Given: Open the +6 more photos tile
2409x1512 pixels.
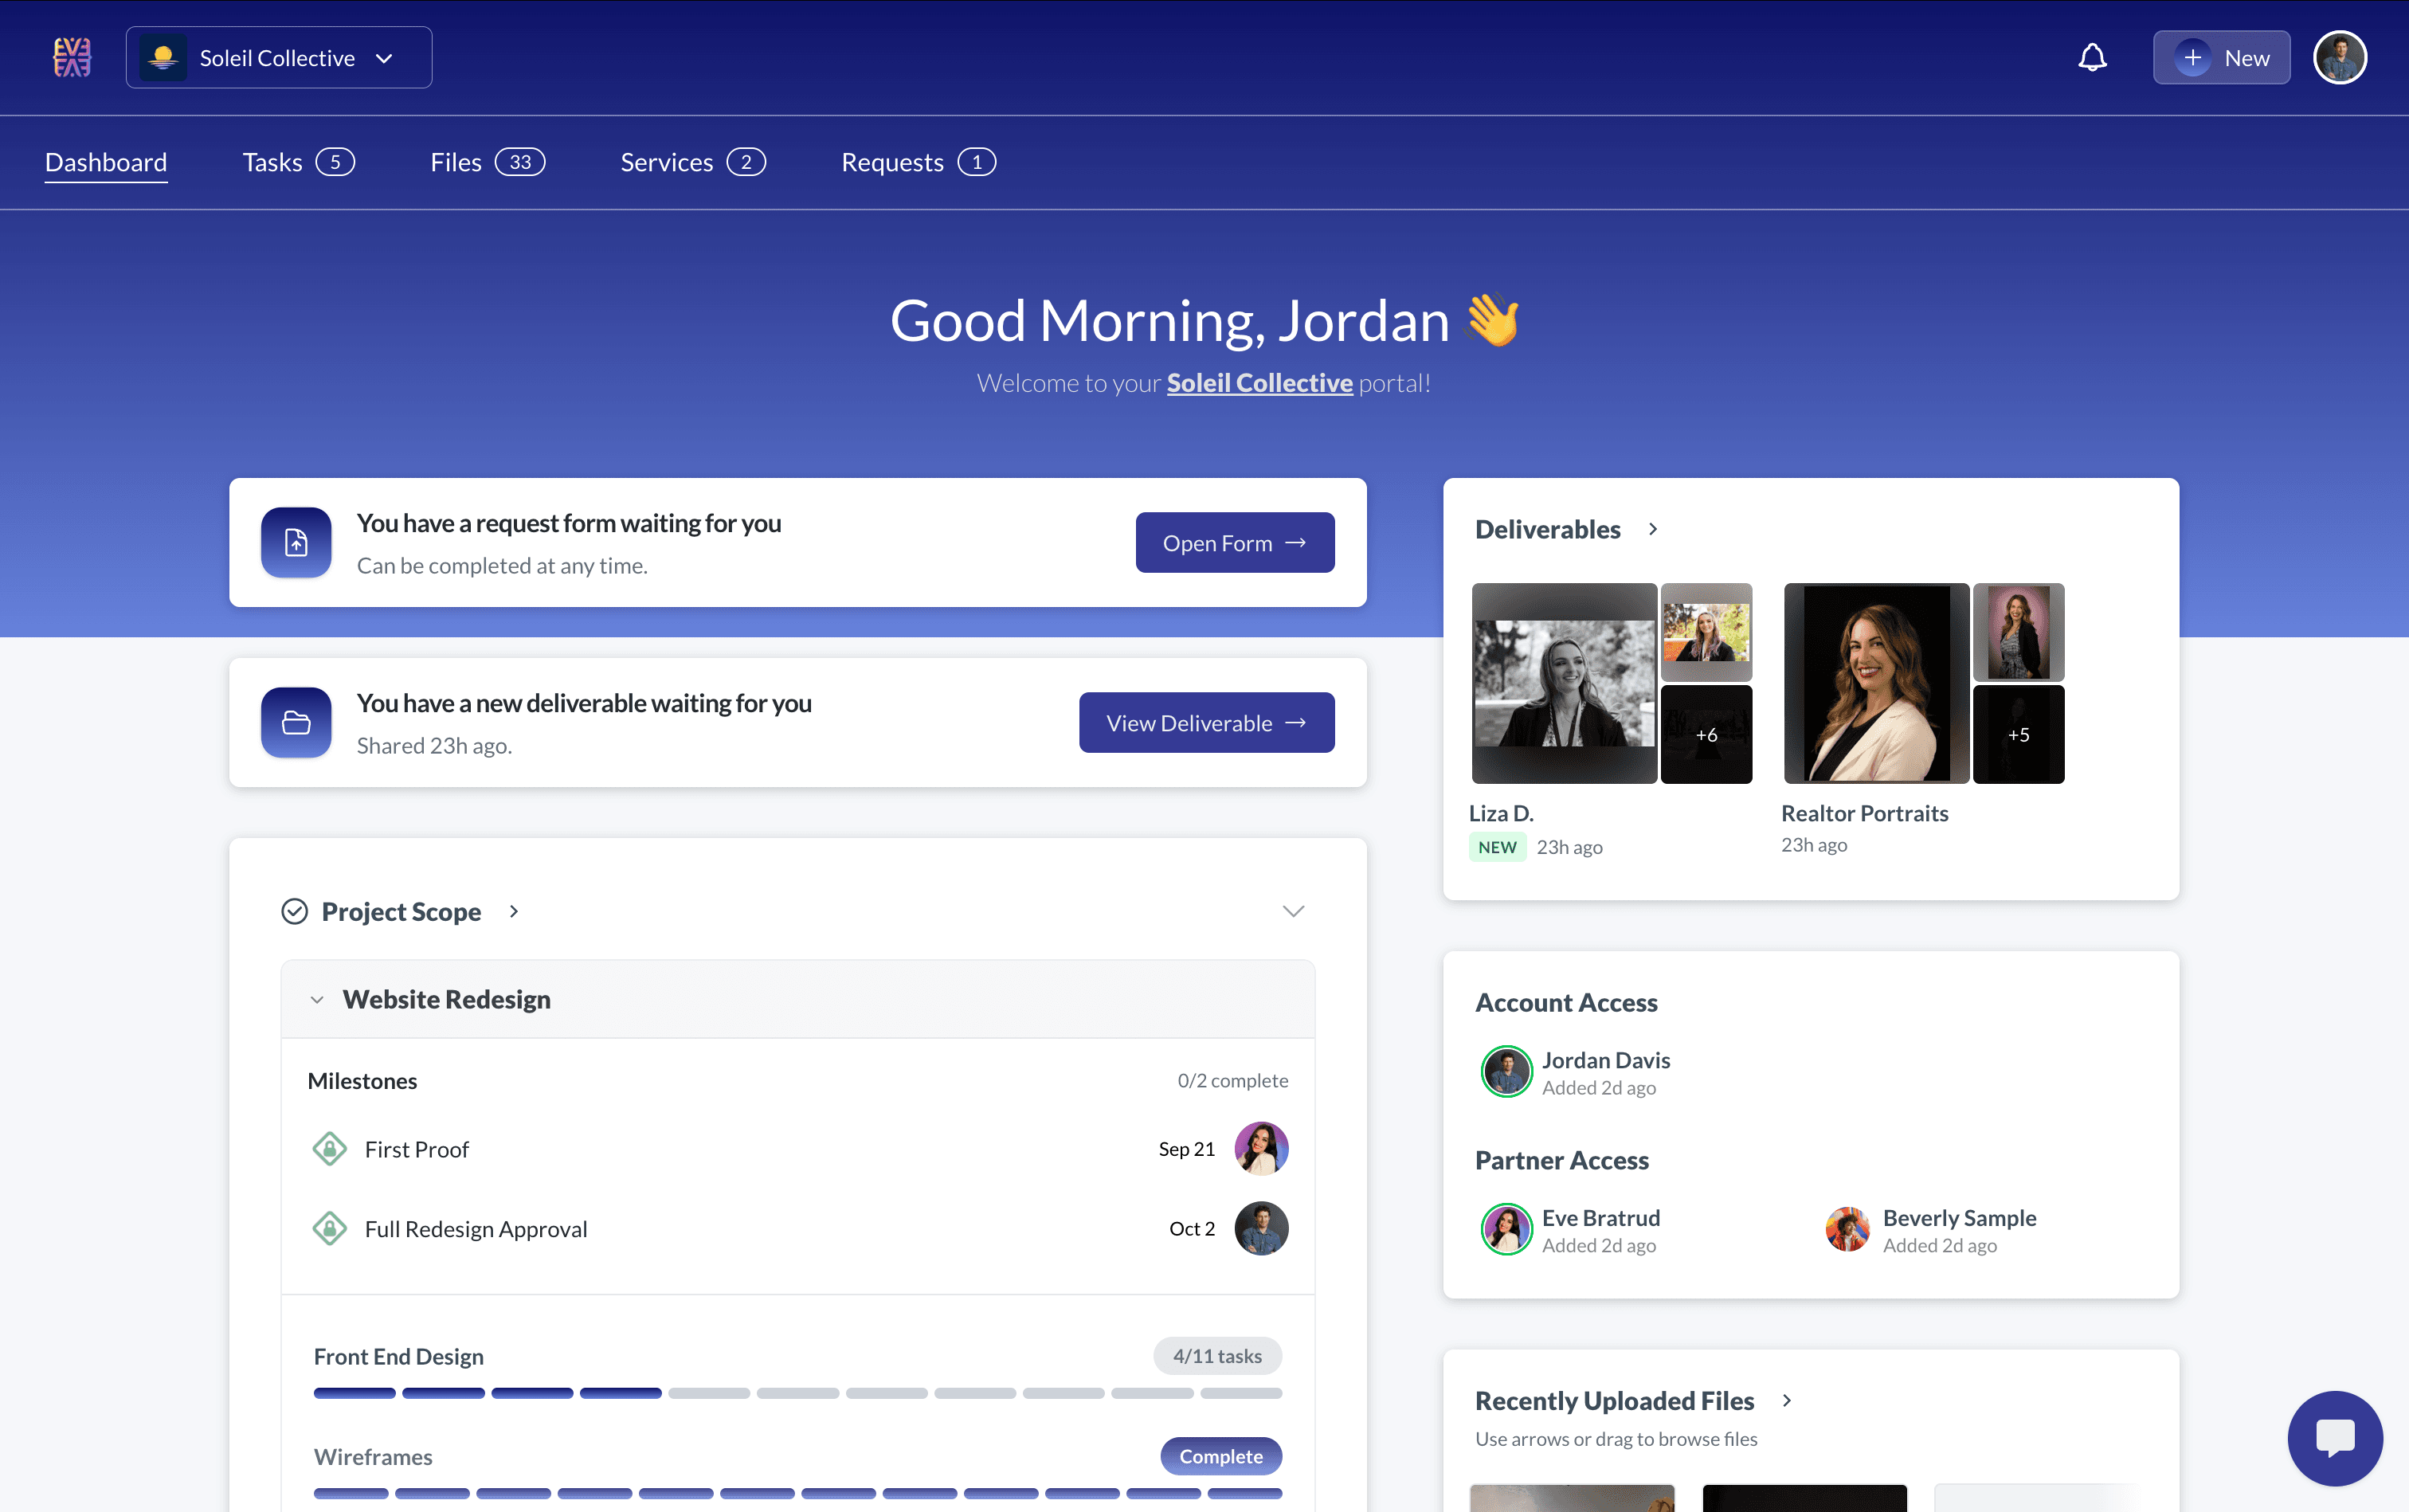Looking at the screenshot, I should click(x=1706, y=734).
